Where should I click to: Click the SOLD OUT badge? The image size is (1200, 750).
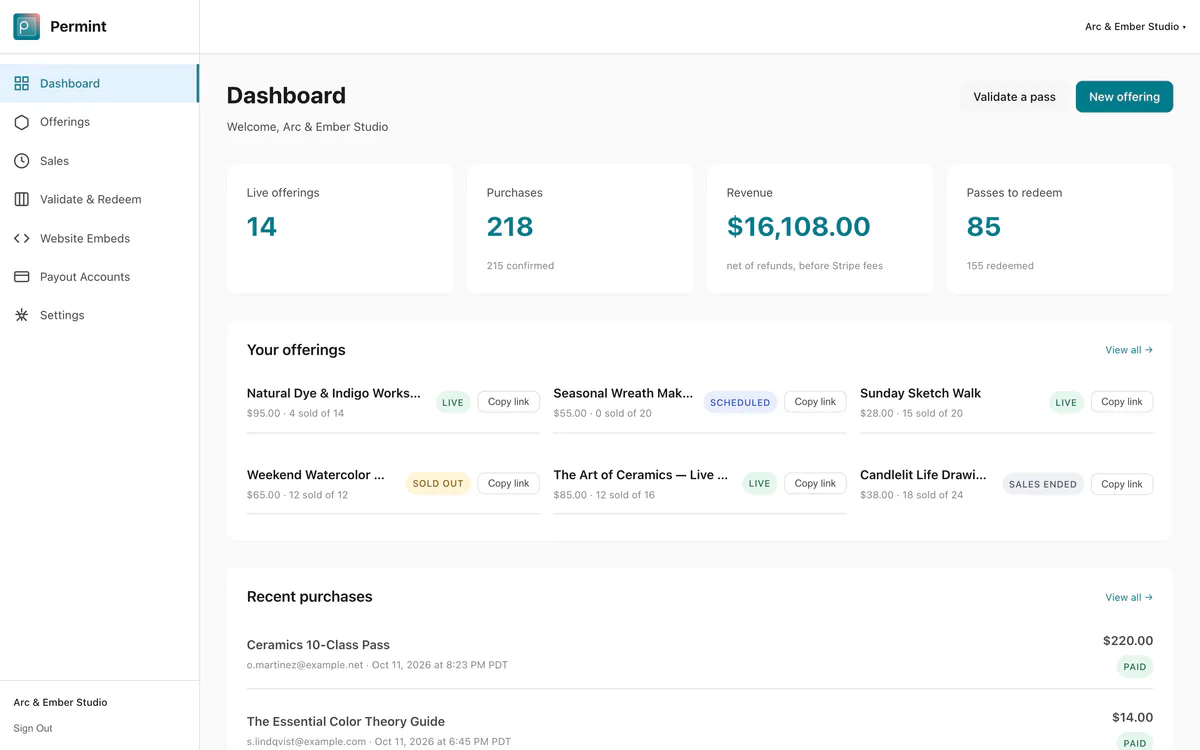[x=438, y=484]
